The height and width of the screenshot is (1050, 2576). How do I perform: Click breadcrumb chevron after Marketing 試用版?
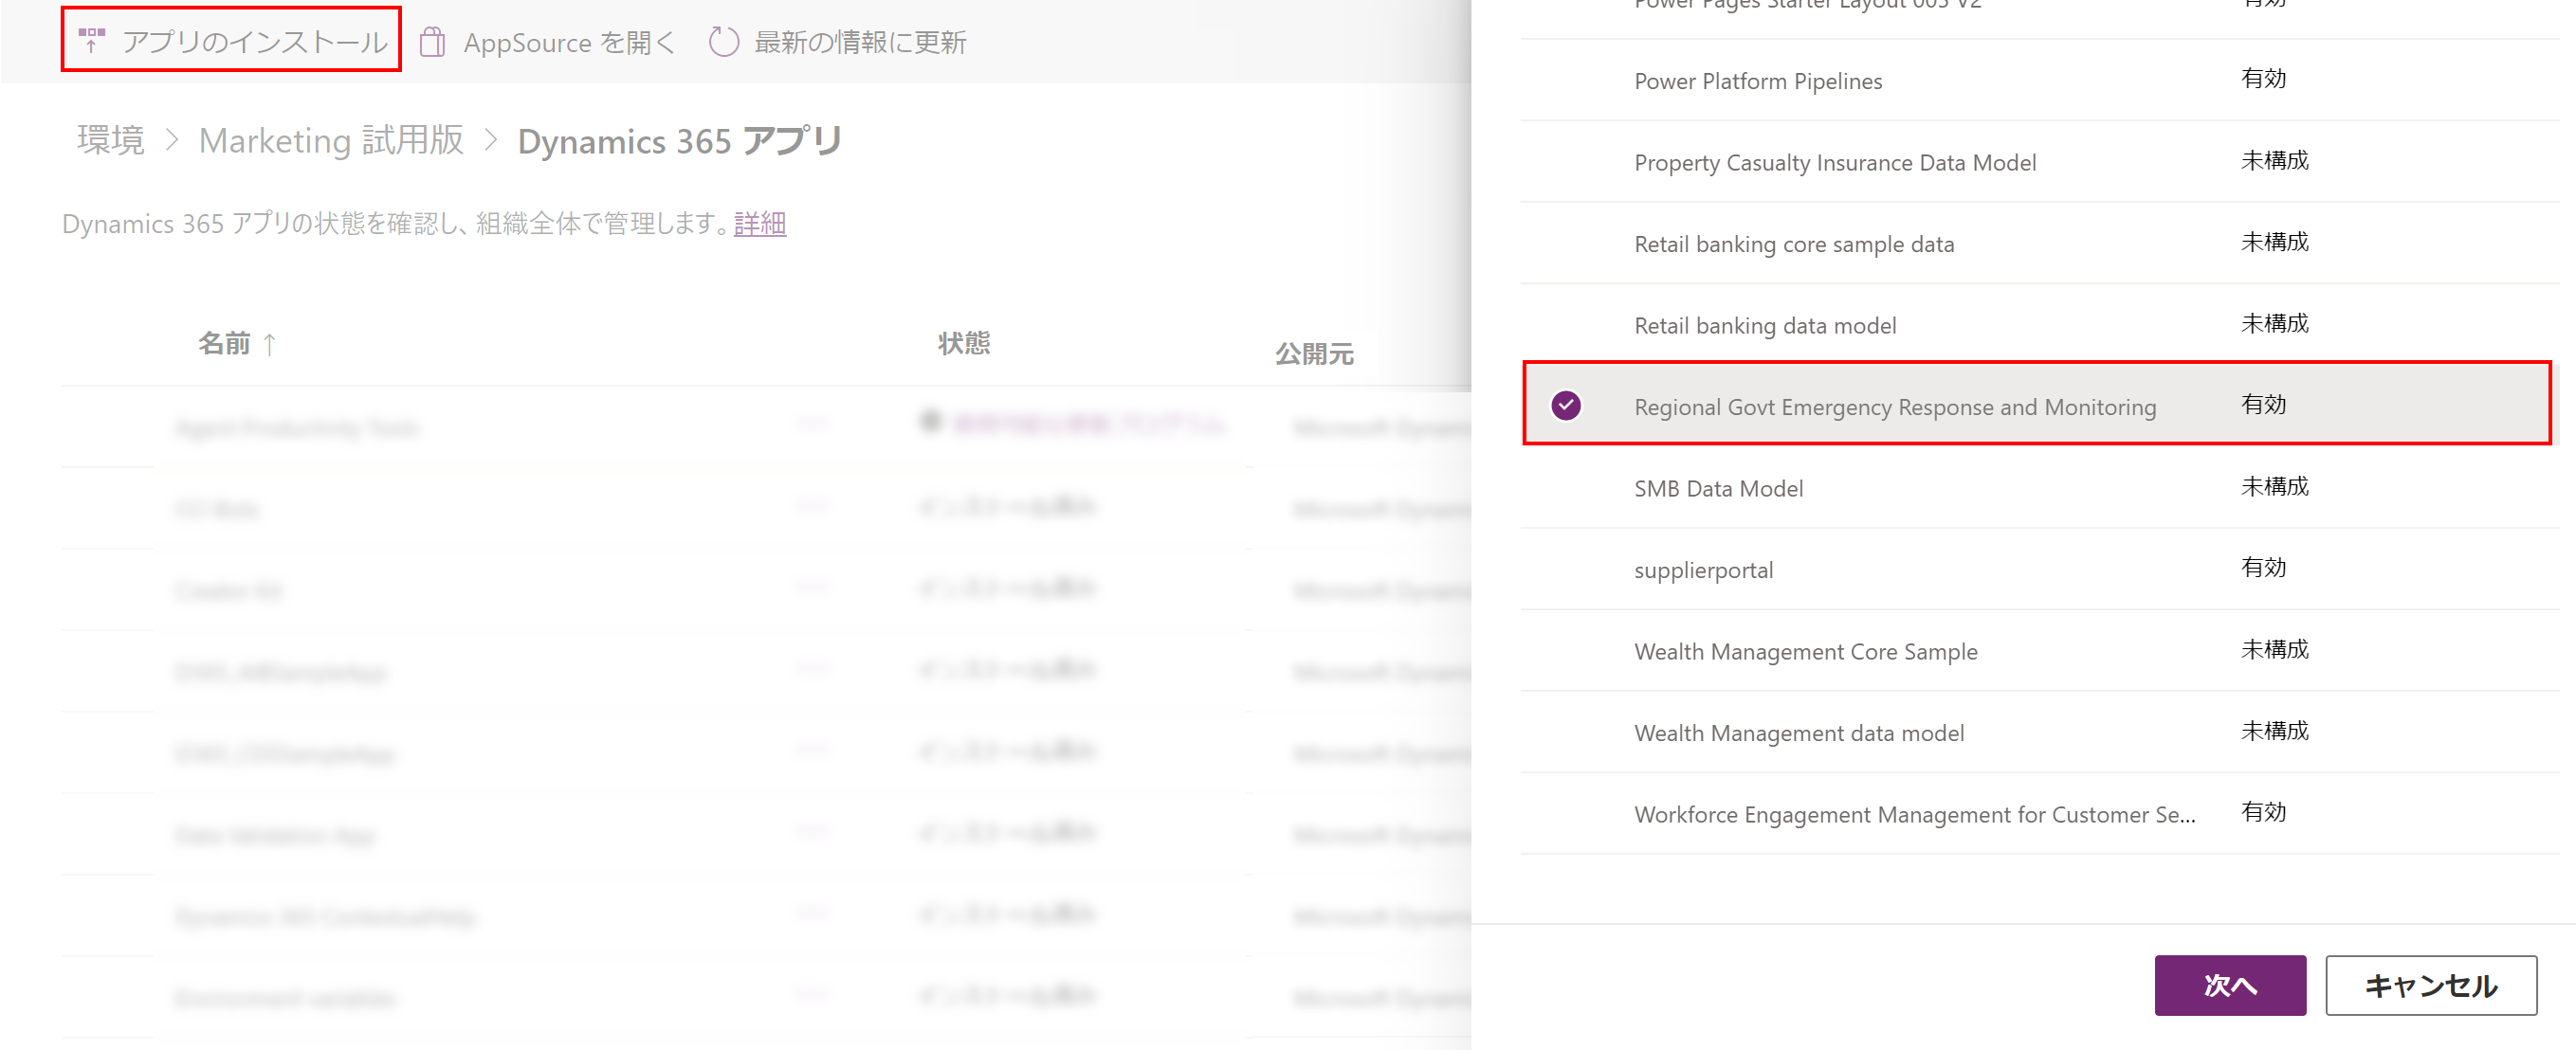click(x=490, y=140)
